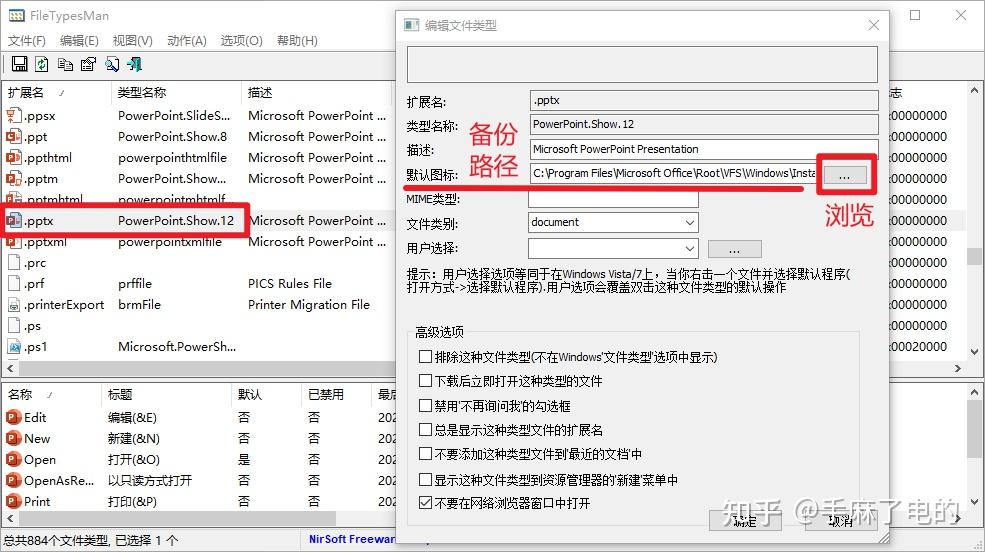Click the .pptx row icon
Screen dimensions: 985x552
[x=14, y=220]
